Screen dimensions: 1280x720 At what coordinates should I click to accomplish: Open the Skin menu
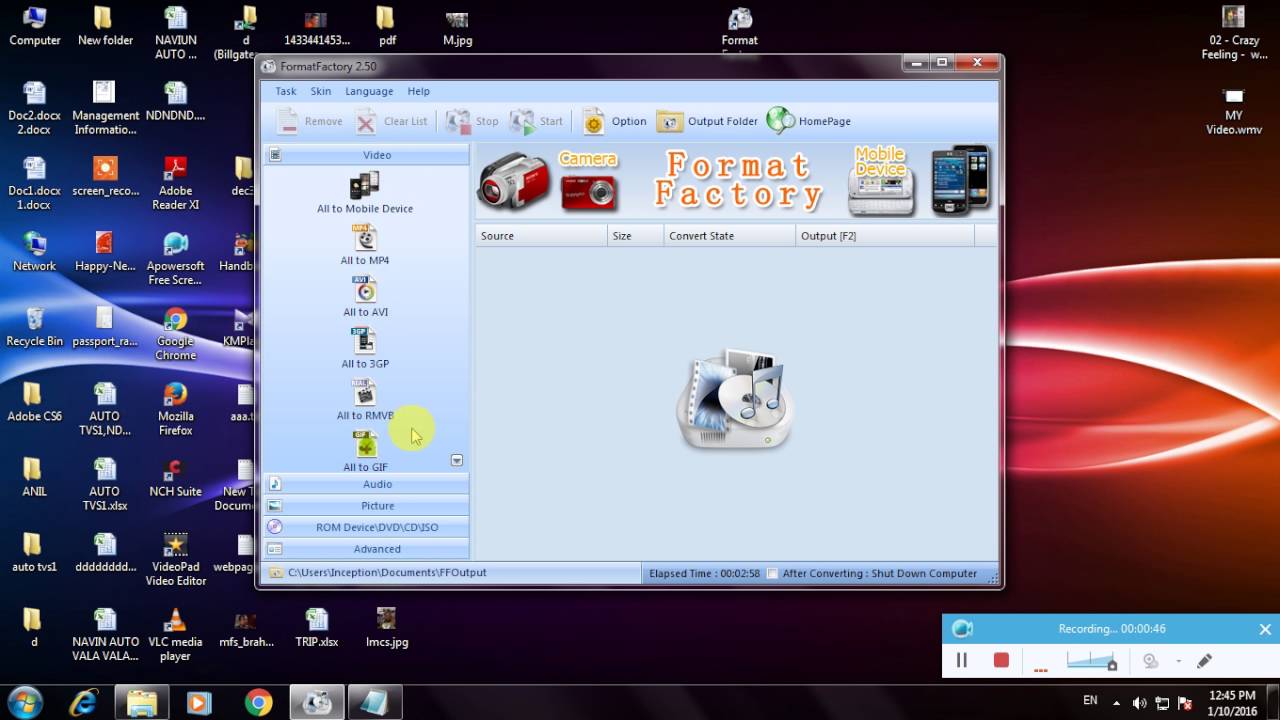click(x=321, y=91)
